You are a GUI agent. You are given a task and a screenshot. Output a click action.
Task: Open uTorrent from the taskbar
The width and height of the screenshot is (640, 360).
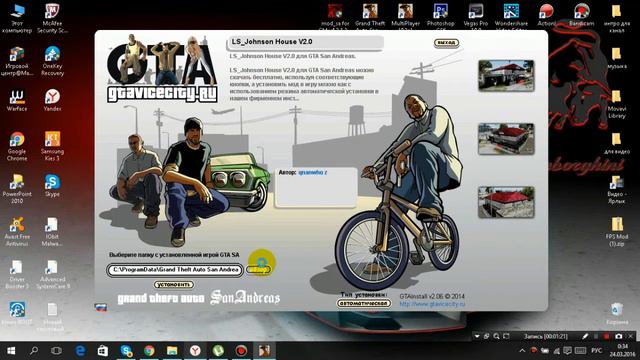coord(218,351)
